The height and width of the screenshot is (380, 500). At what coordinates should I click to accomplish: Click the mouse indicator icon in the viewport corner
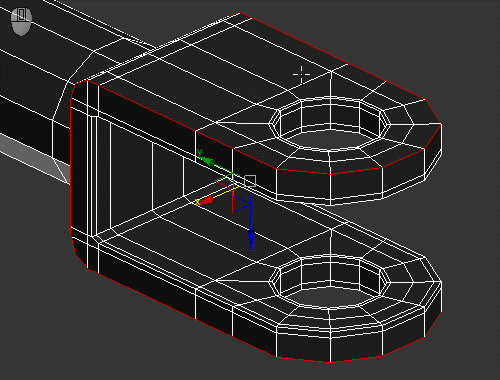(x=21, y=21)
